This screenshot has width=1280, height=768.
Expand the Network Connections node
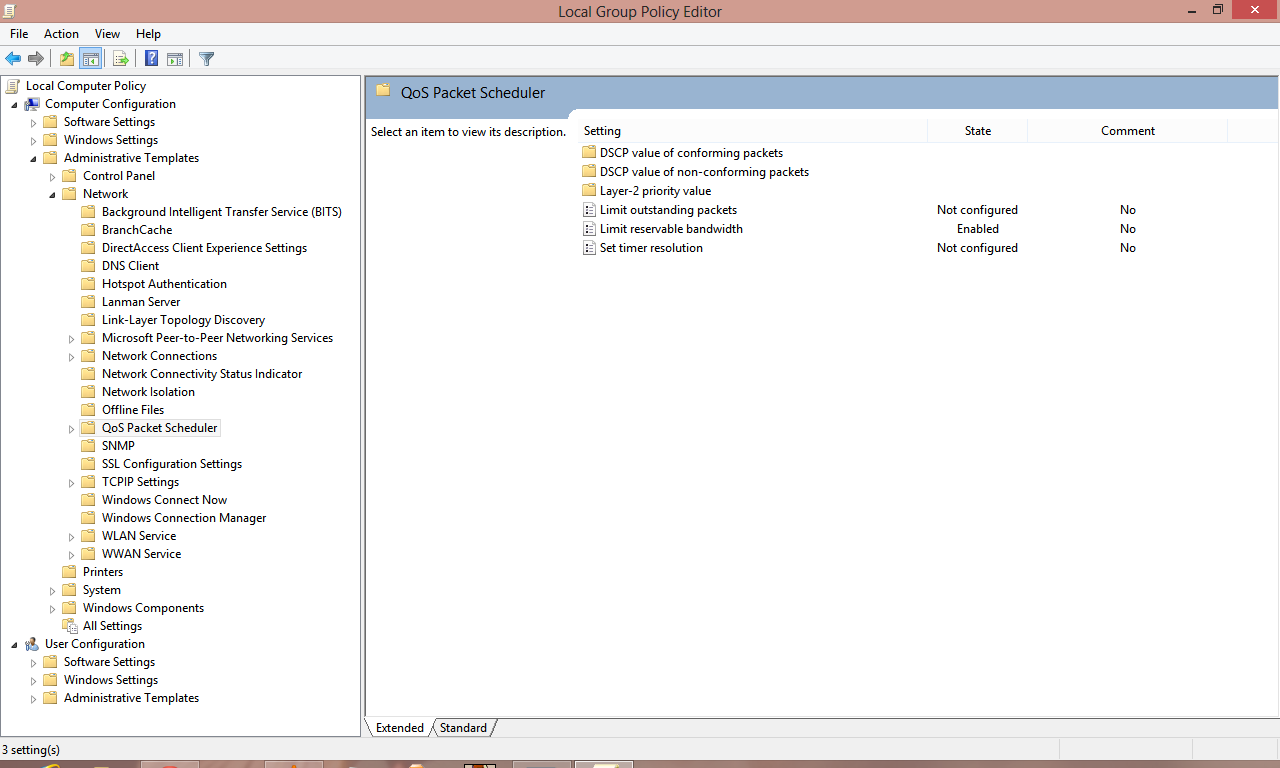[x=71, y=357]
